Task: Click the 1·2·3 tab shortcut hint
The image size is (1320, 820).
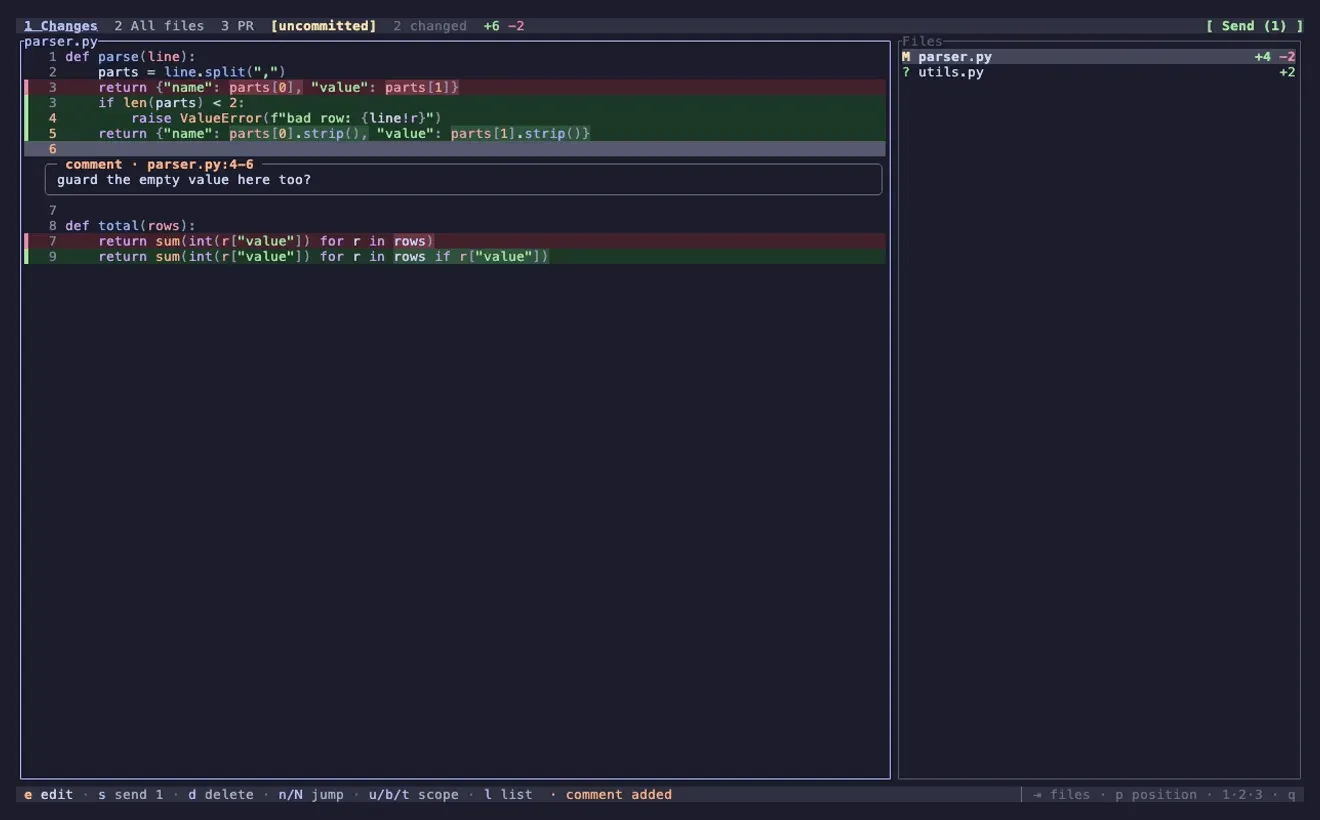Action: 1242,795
